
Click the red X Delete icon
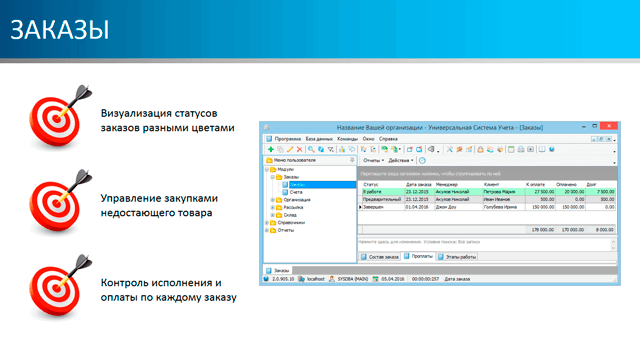(300, 149)
